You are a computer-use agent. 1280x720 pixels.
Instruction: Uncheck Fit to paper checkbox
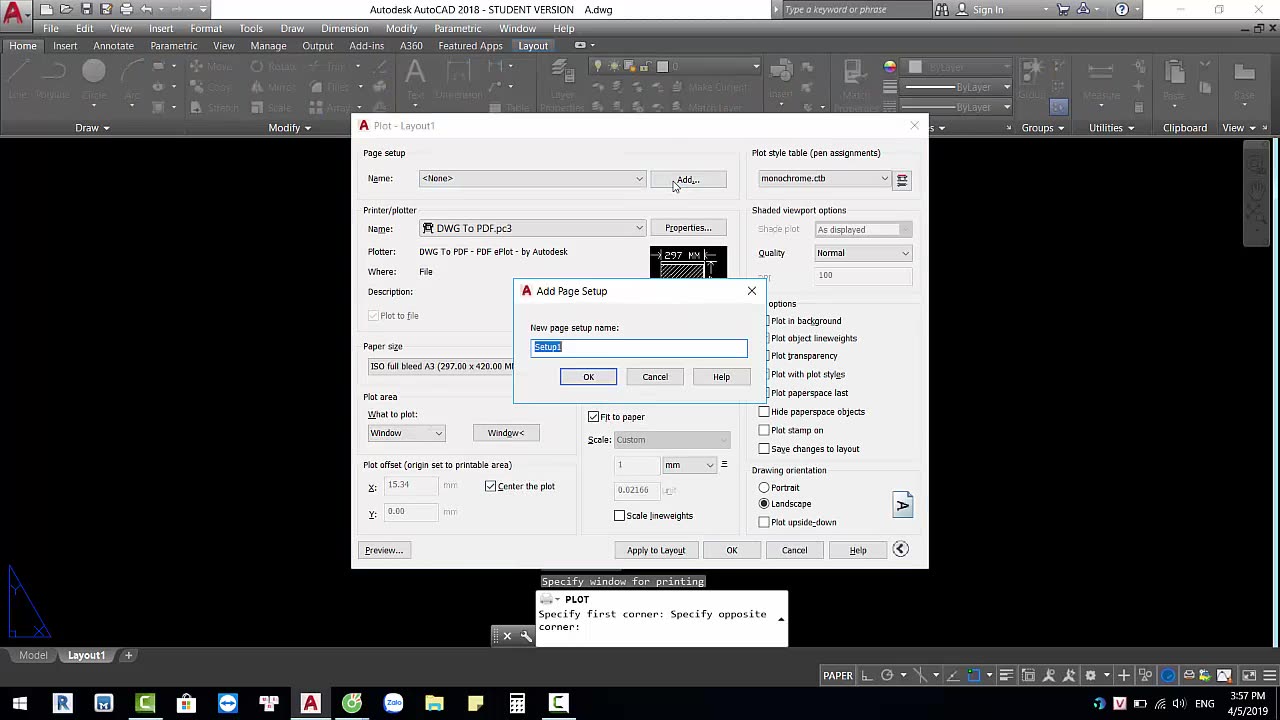tap(593, 417)
